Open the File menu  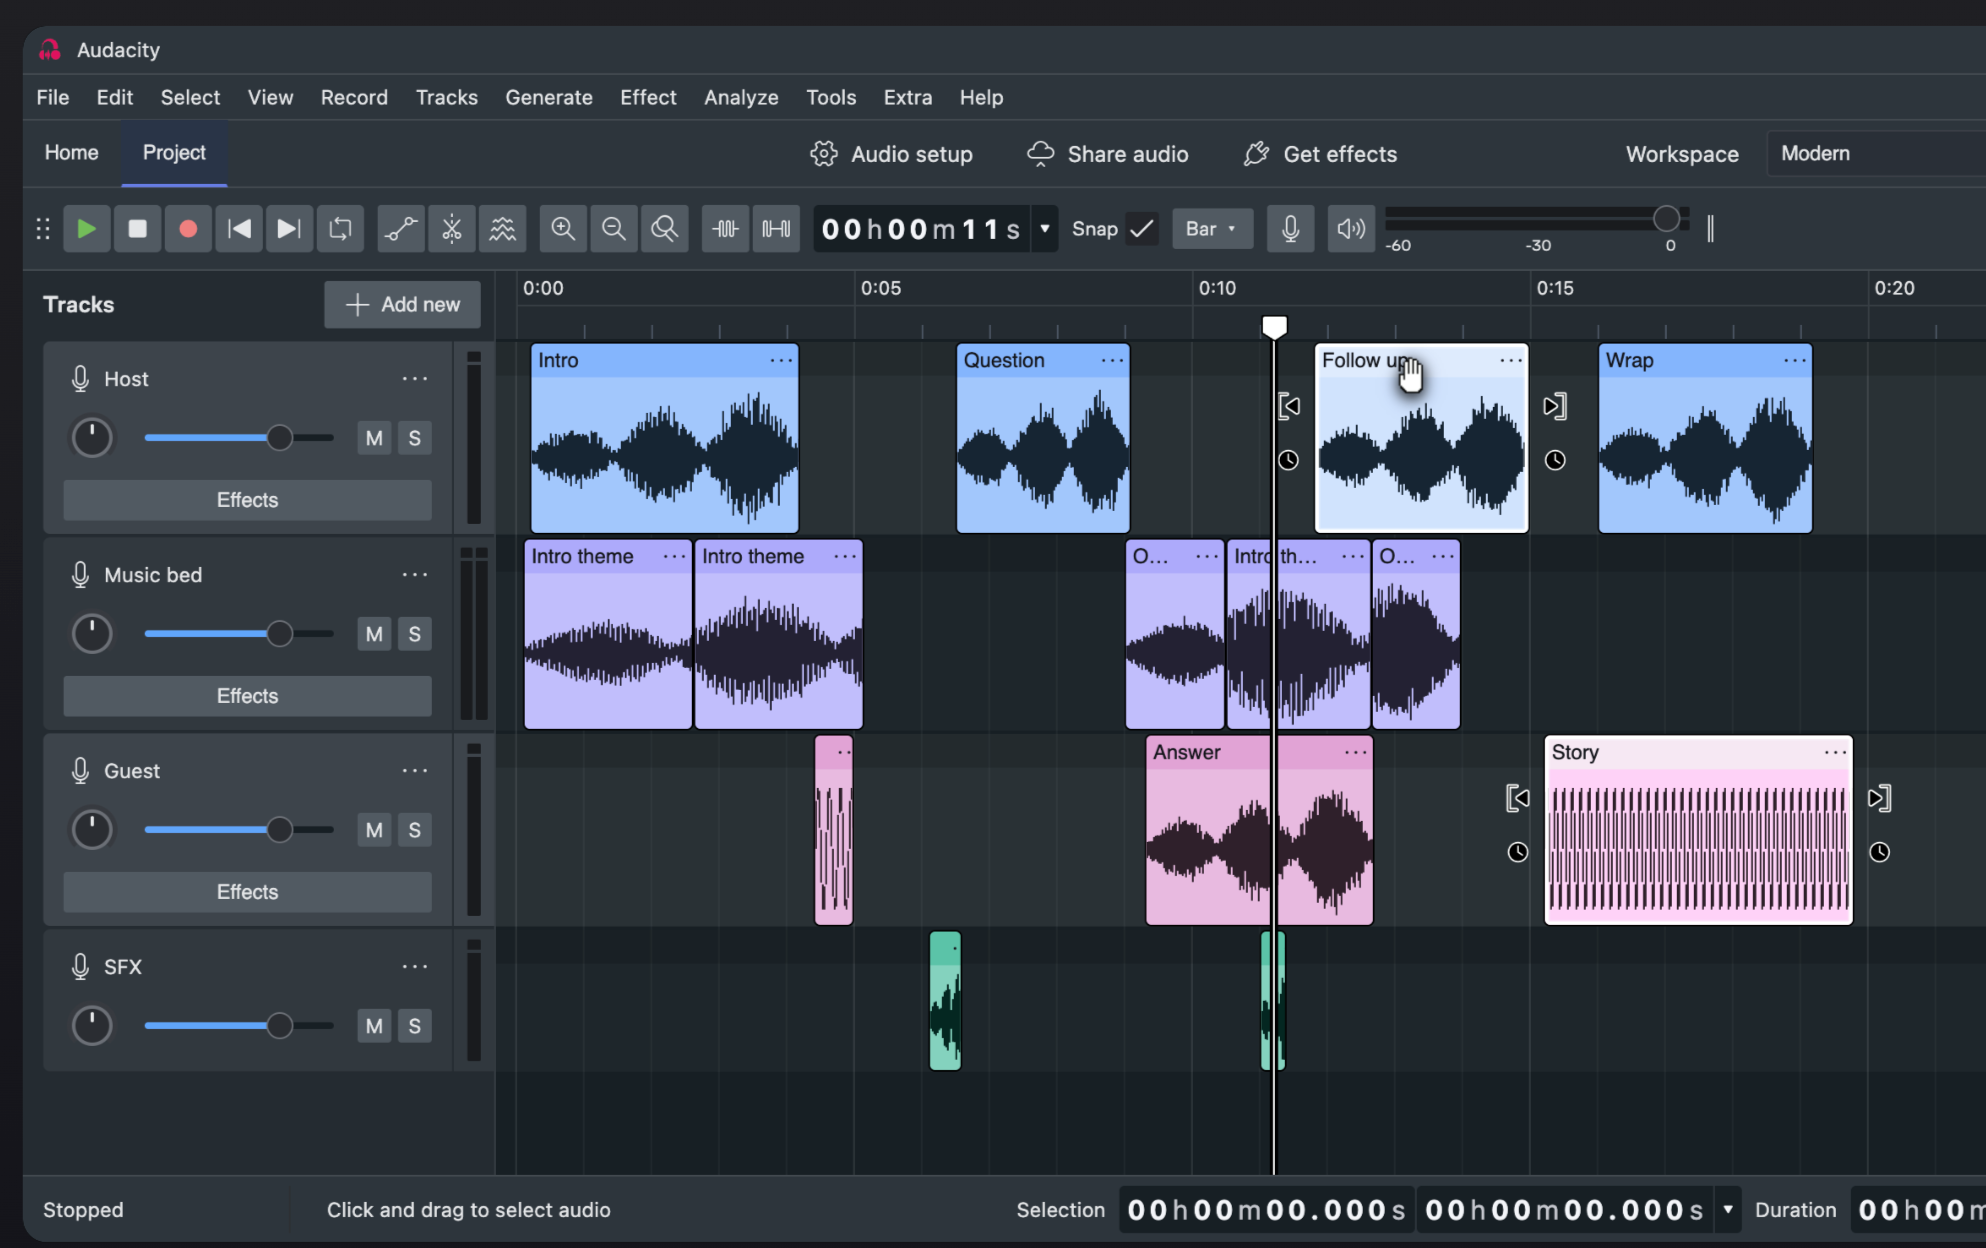pyautogui.click(x=53, y=97)
